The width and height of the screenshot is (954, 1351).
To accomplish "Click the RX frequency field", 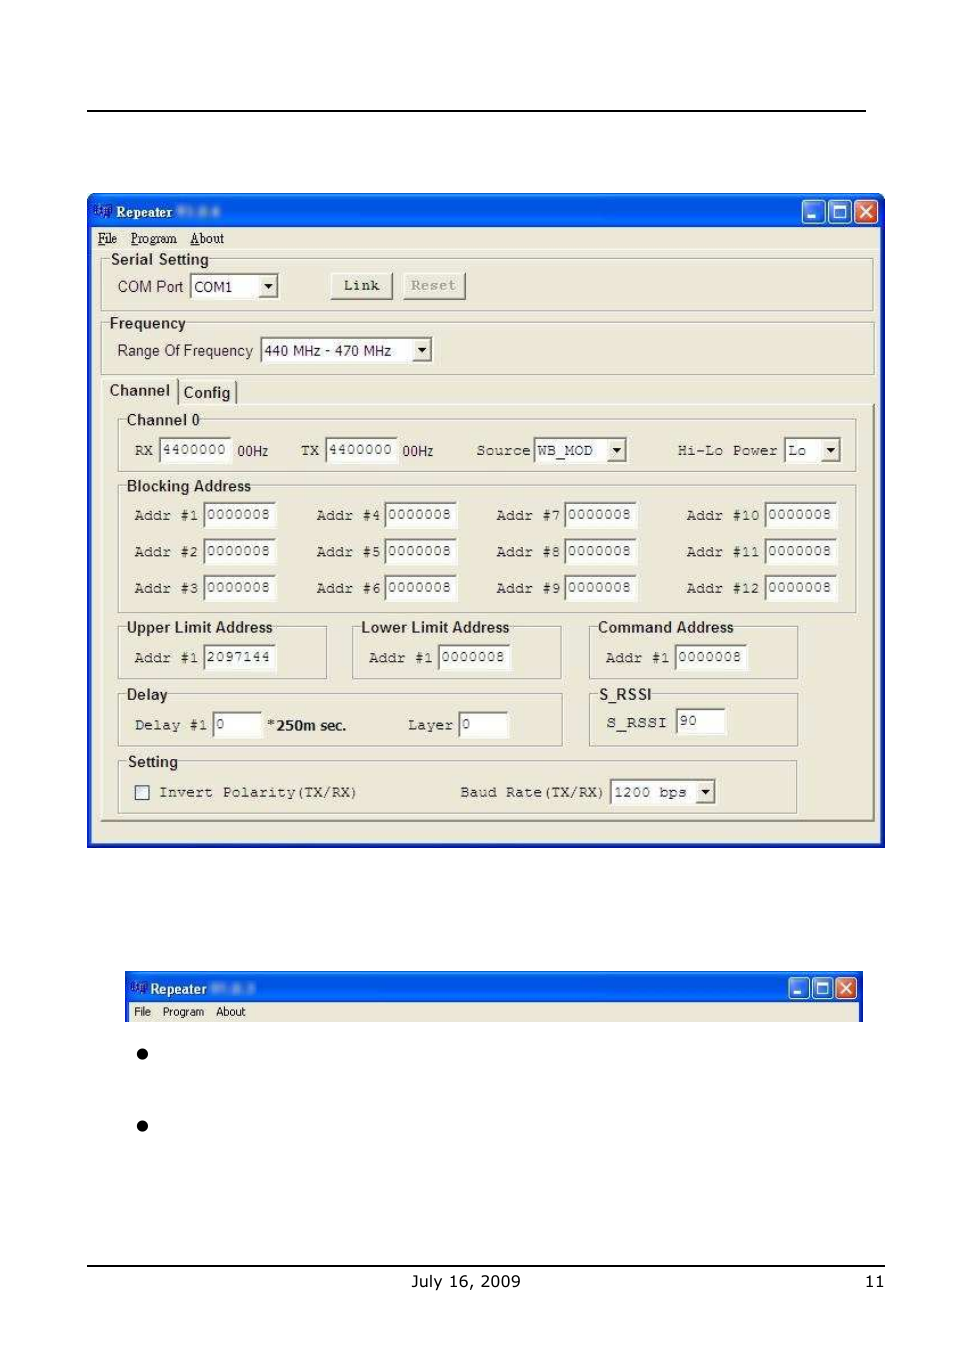I will point(195,450).
